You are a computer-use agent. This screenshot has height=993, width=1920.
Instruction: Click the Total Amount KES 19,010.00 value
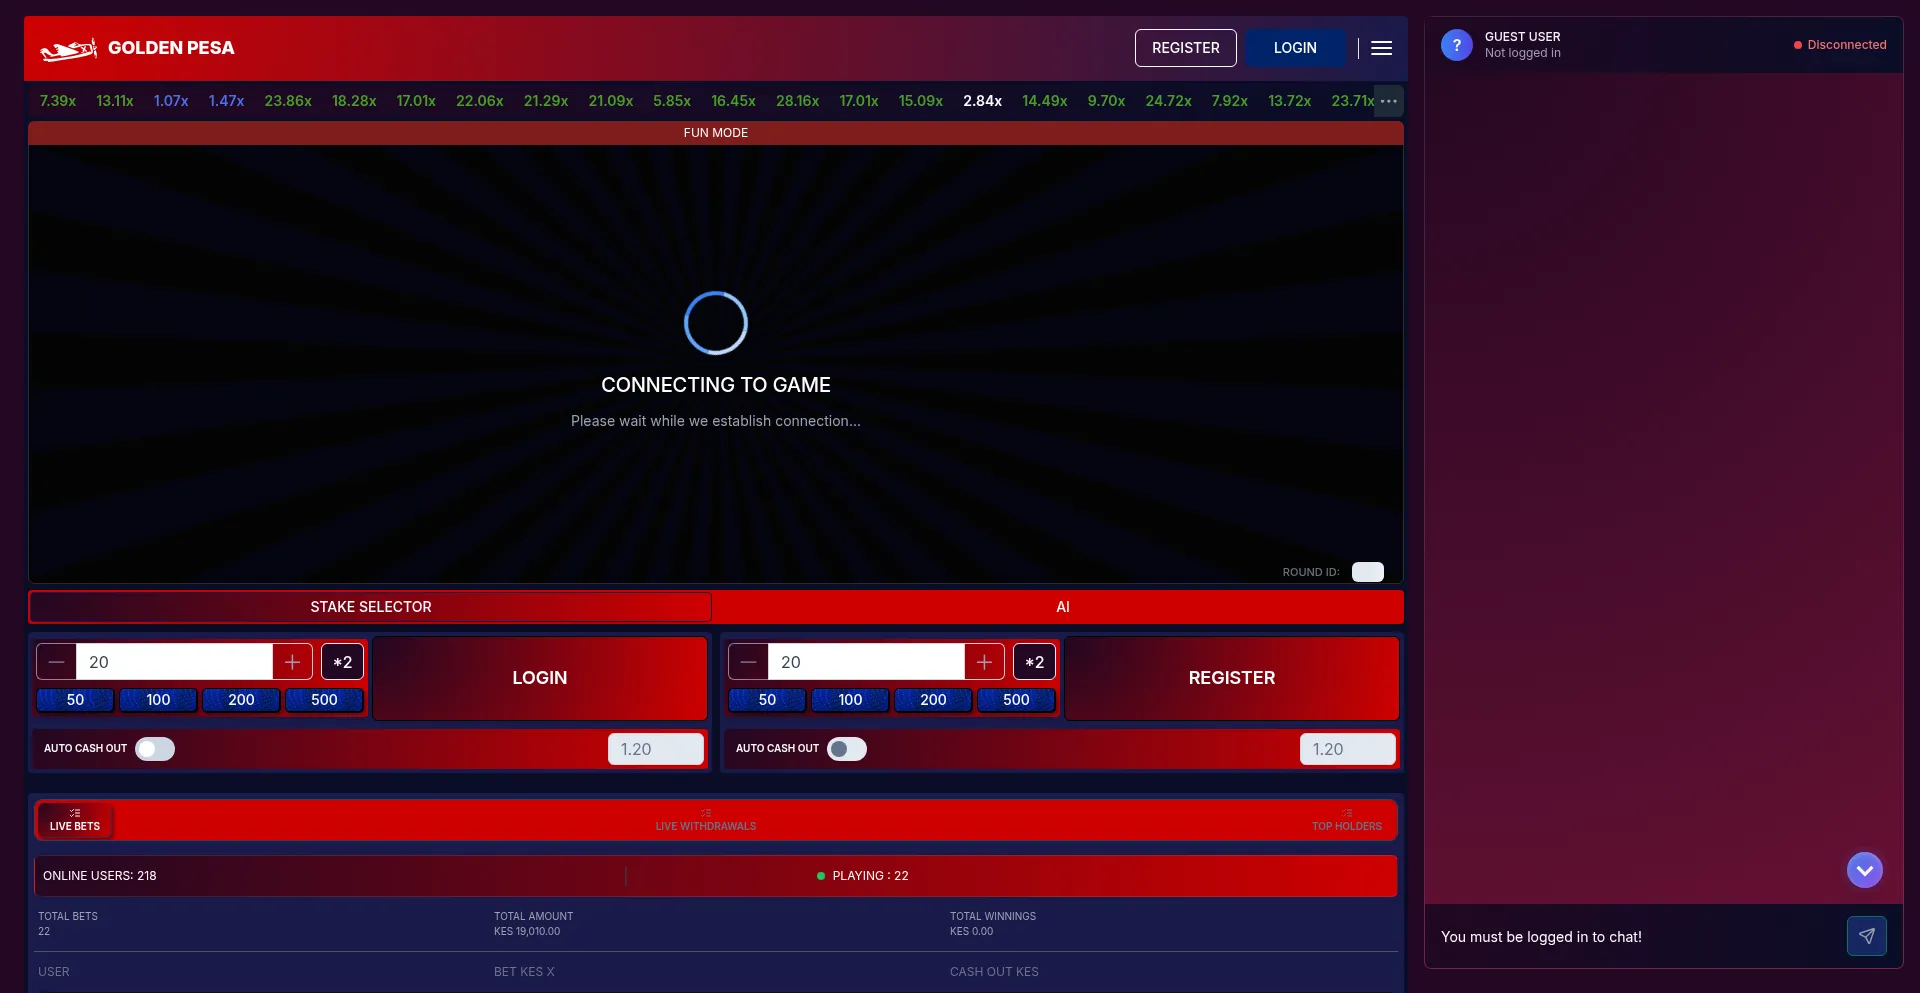[527, 931]
